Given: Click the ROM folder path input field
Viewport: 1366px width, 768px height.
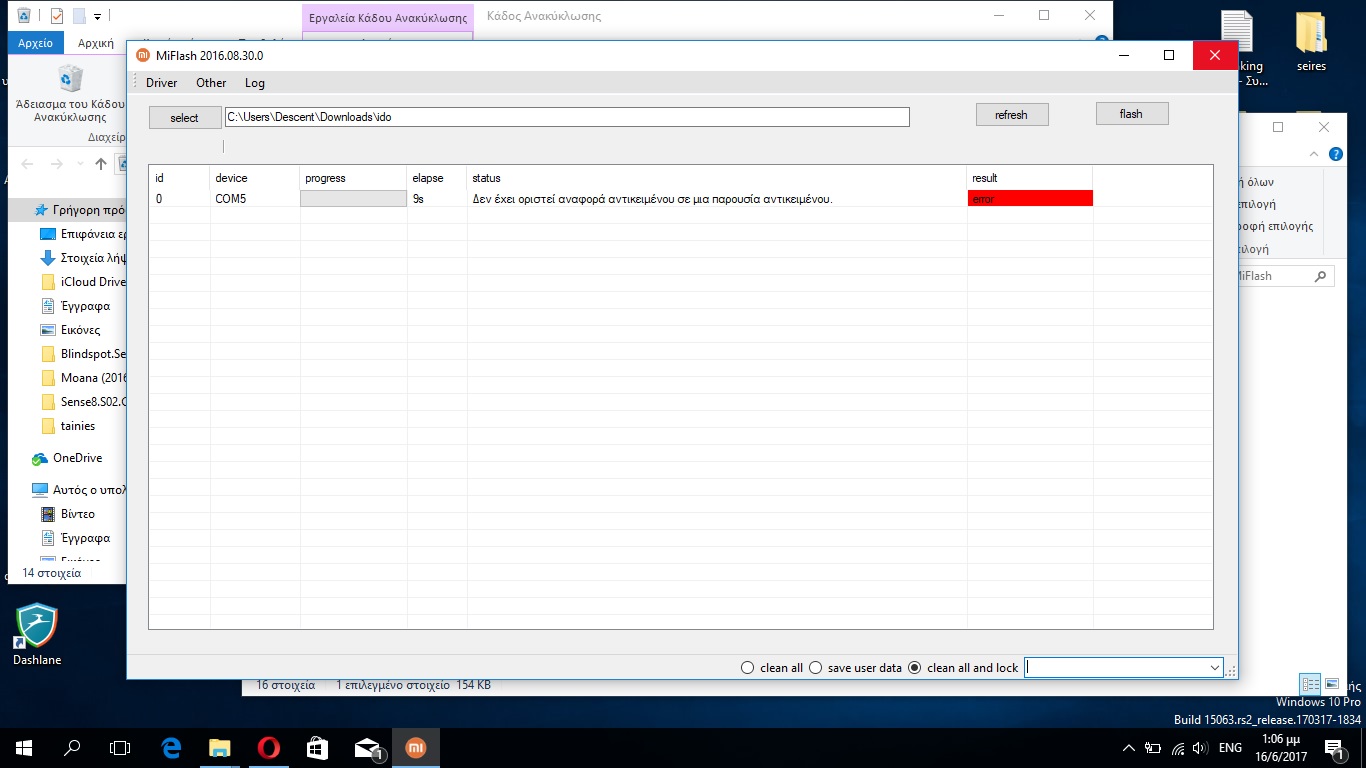Looking at the screenshot, I should 566,117.
